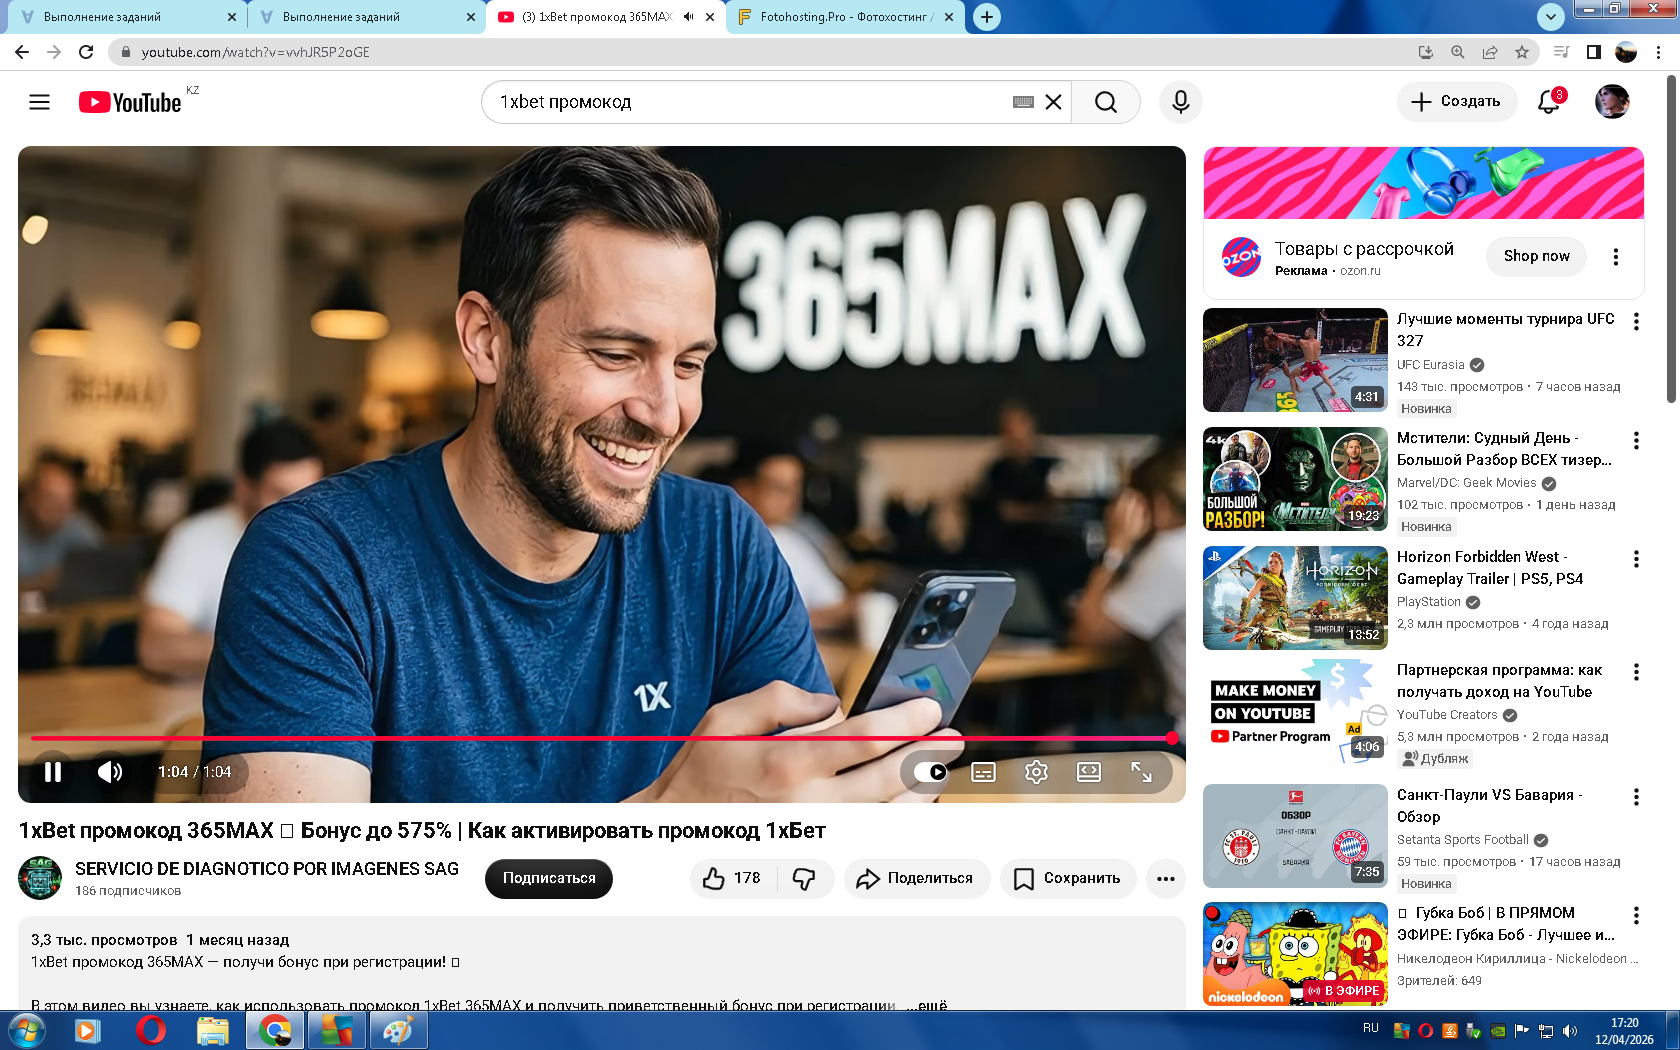Click the Подписаться subscribe button
1680x1050 pixels.
548,878
